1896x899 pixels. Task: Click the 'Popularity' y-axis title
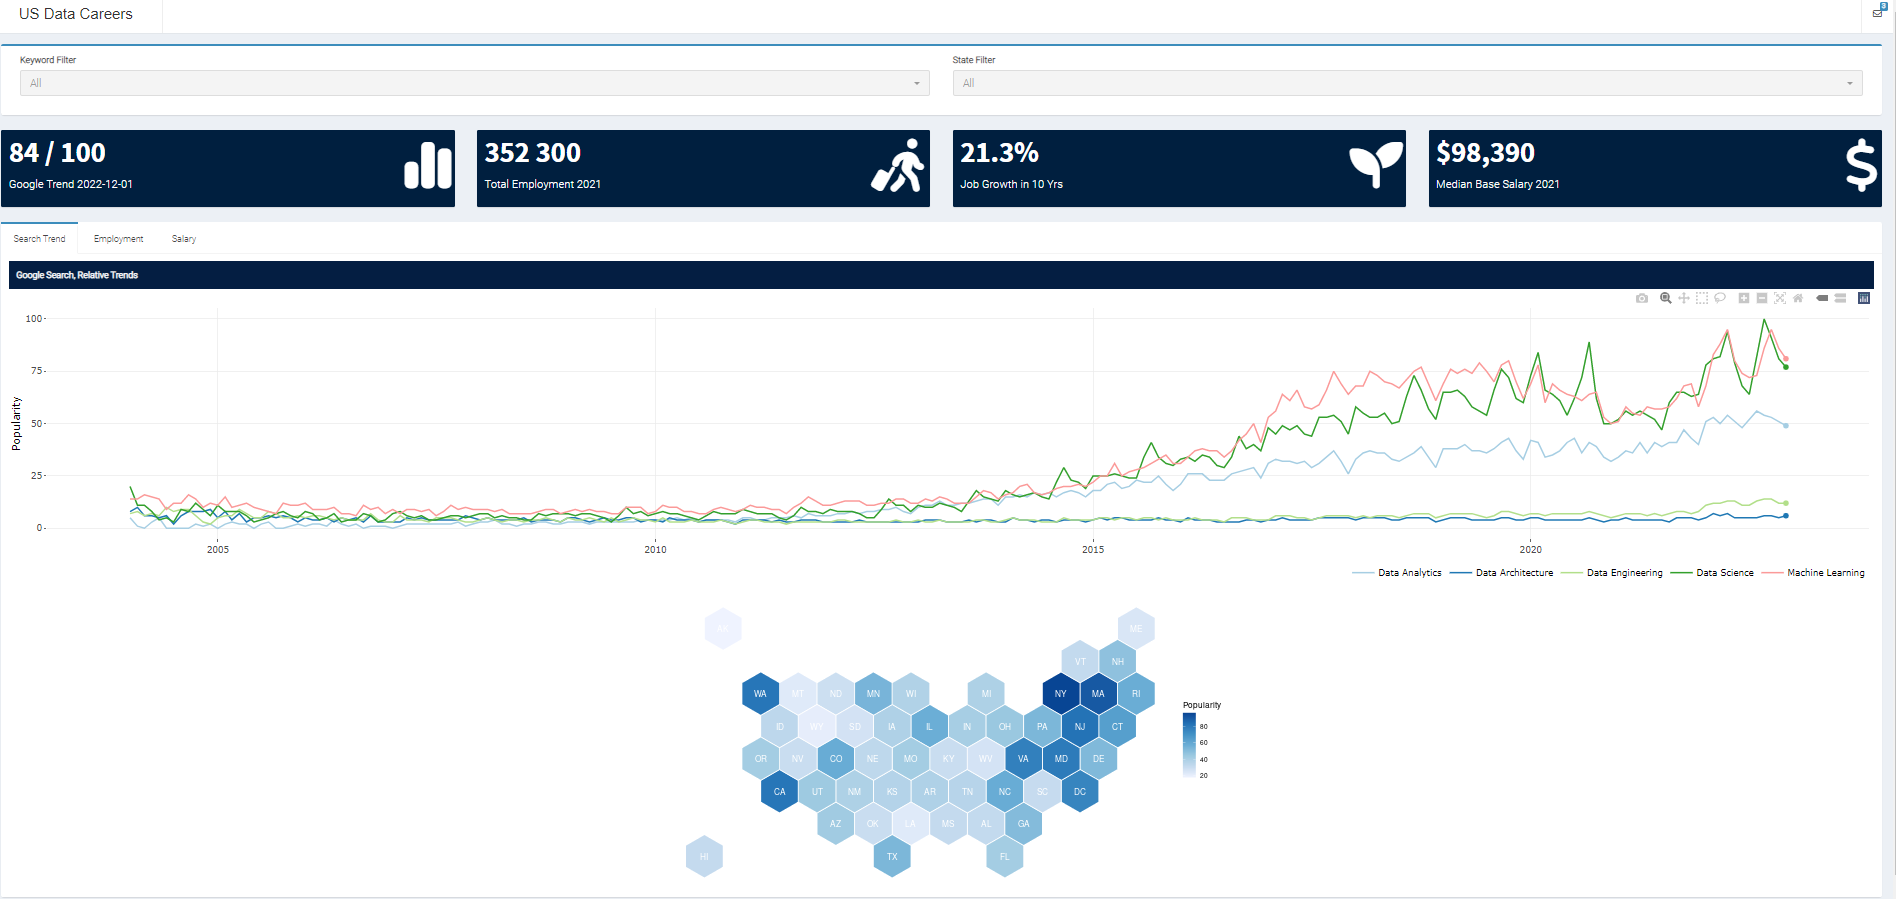[16, 424]
